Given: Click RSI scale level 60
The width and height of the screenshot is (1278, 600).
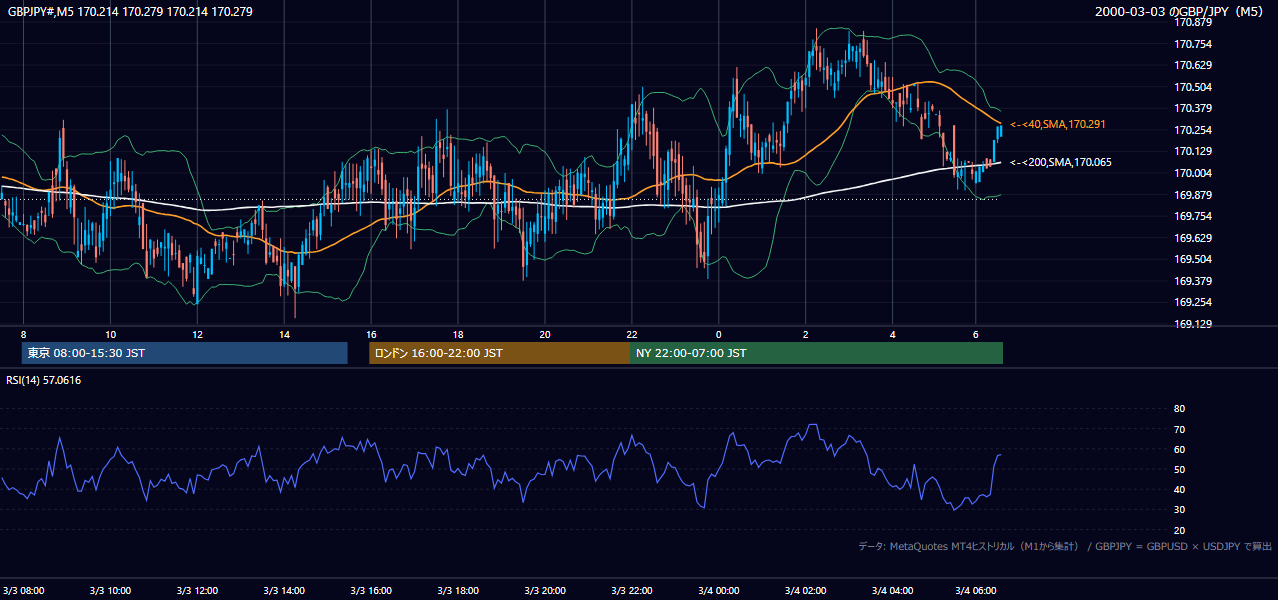Looking at the screenshot, I should 1179,449.
